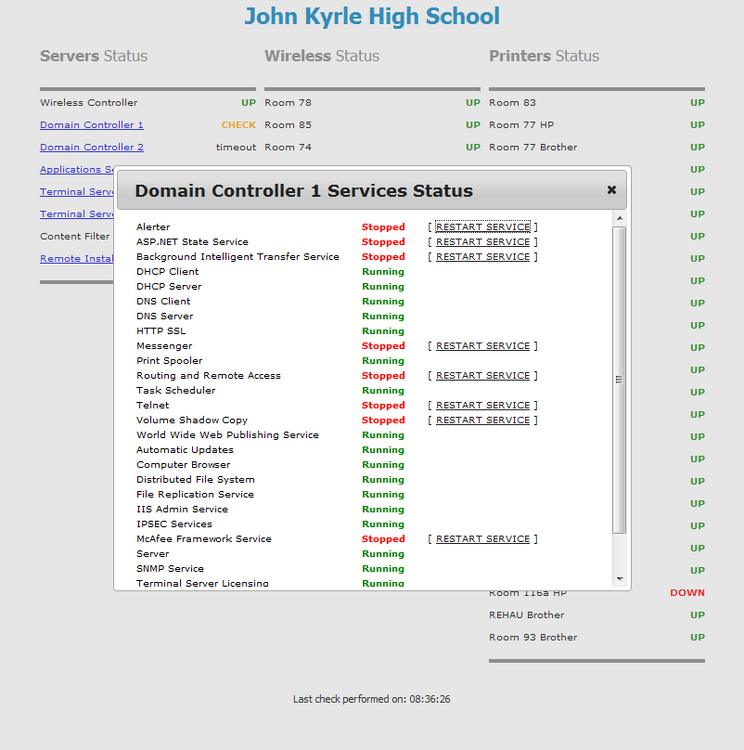This screenshot has height=750, width=744.
Task: Restart the Telnet service
Action: (x=483, y=405)
